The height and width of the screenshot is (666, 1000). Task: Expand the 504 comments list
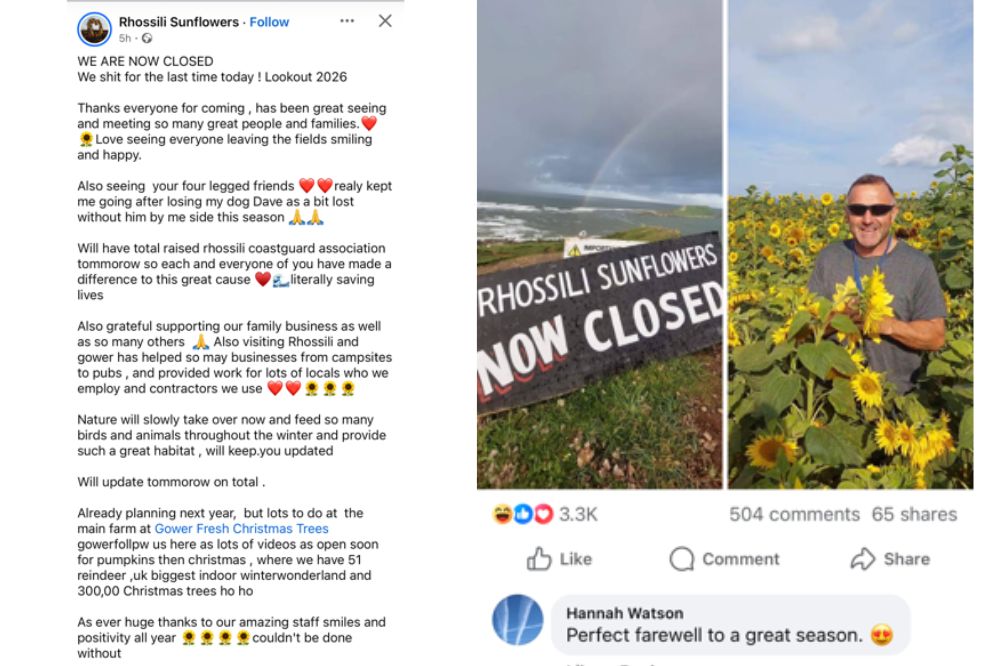point(794,514)
